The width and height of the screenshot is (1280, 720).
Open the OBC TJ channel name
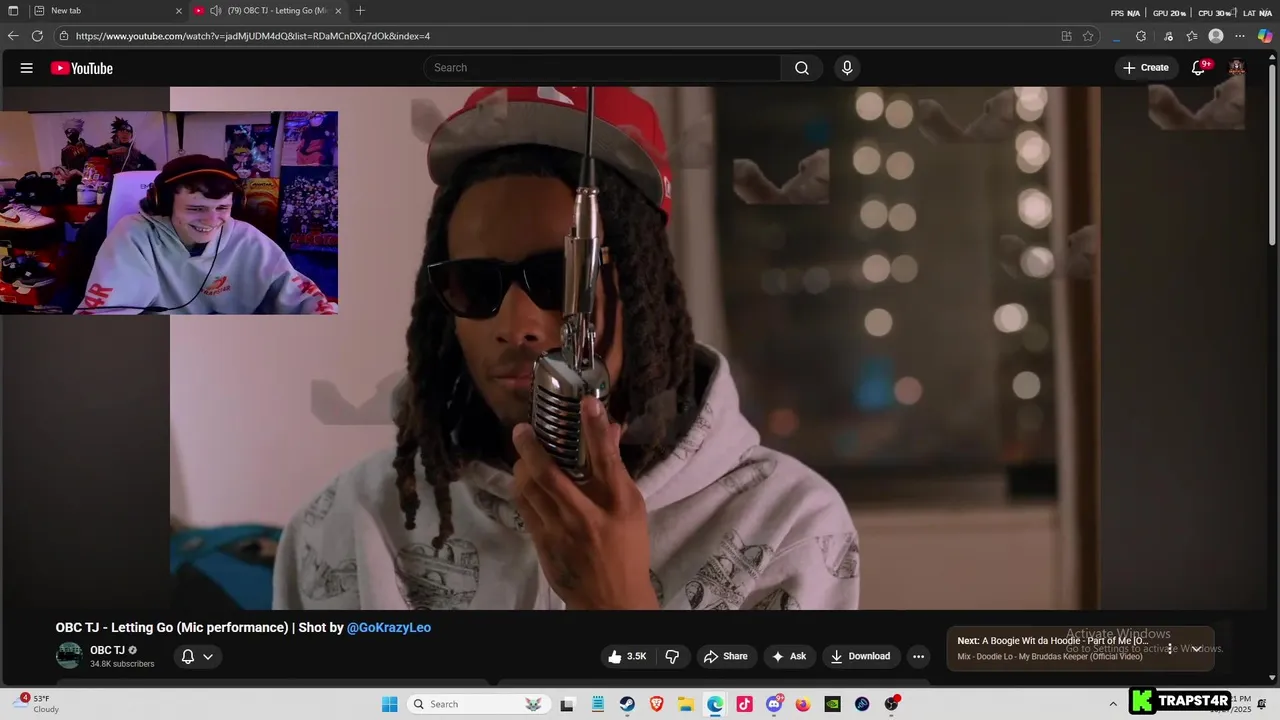[107, 650]
